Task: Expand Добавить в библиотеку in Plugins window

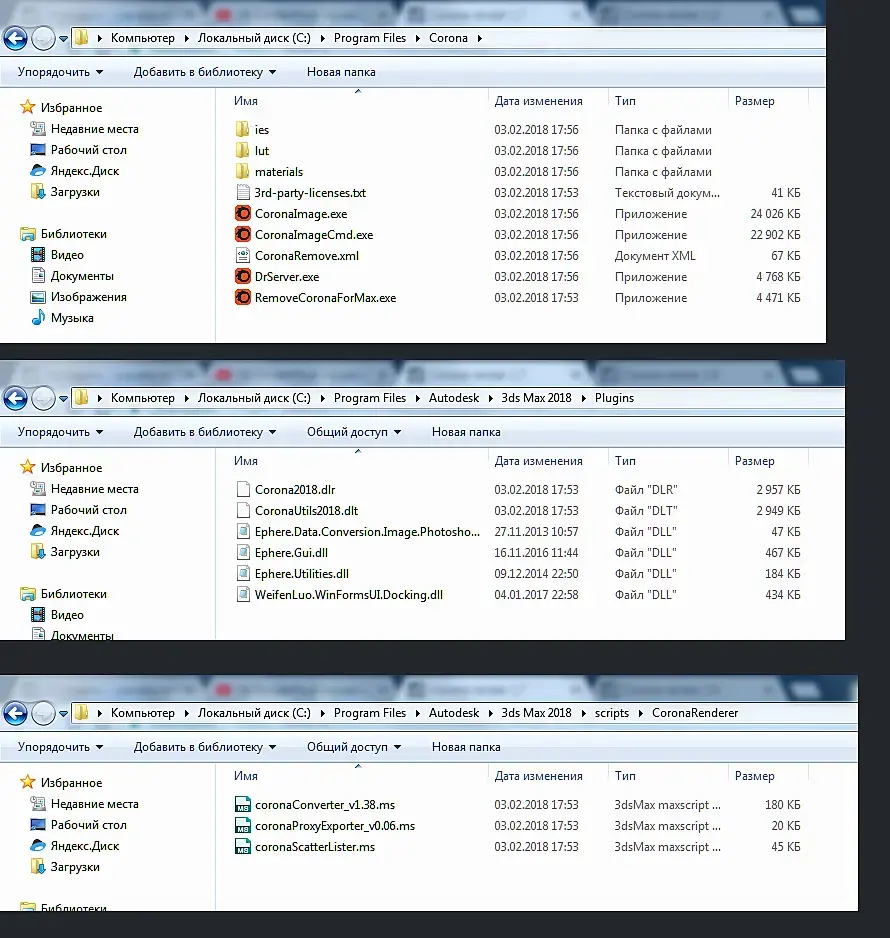Action: point(205,432)
